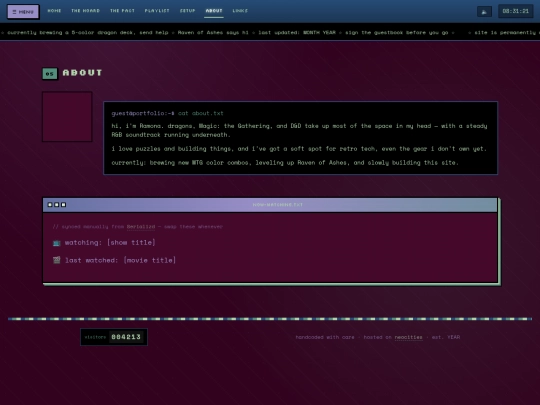Image resolution: width=540 pixels, height=405 pixels.
Task: Open the Setup page
Action: click(187, 11)
